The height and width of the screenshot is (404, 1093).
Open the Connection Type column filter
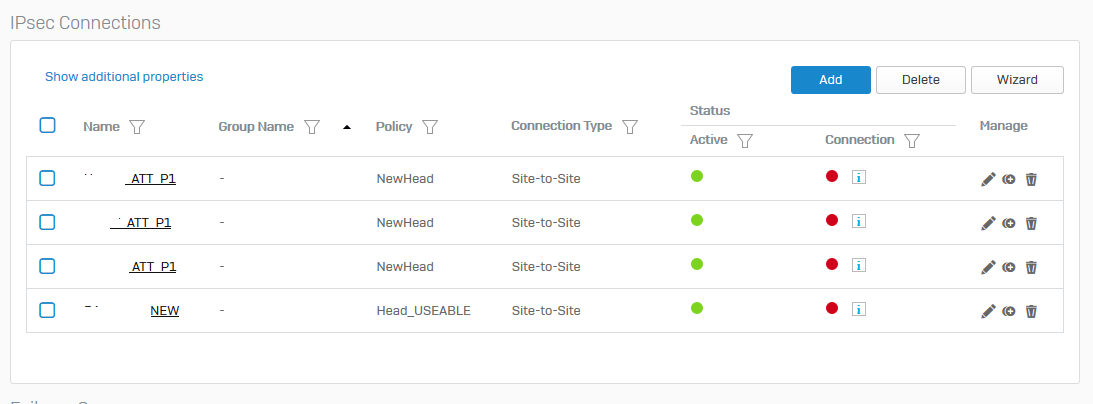(x=630, y=127)
